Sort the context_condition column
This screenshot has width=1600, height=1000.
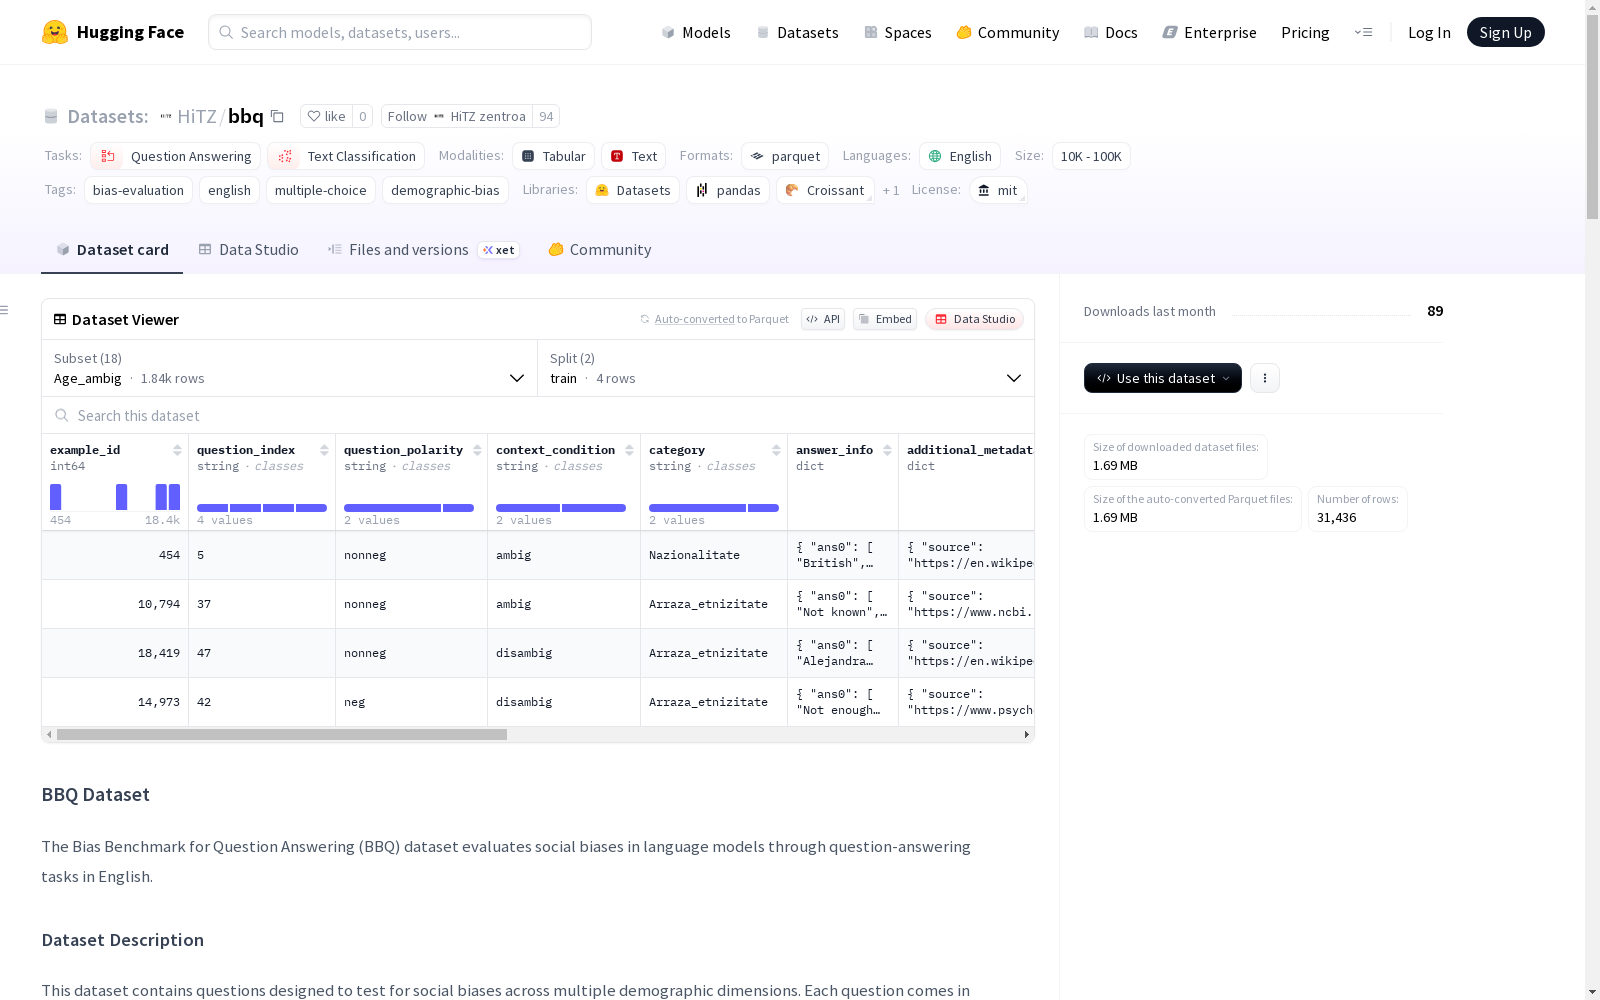629,450
